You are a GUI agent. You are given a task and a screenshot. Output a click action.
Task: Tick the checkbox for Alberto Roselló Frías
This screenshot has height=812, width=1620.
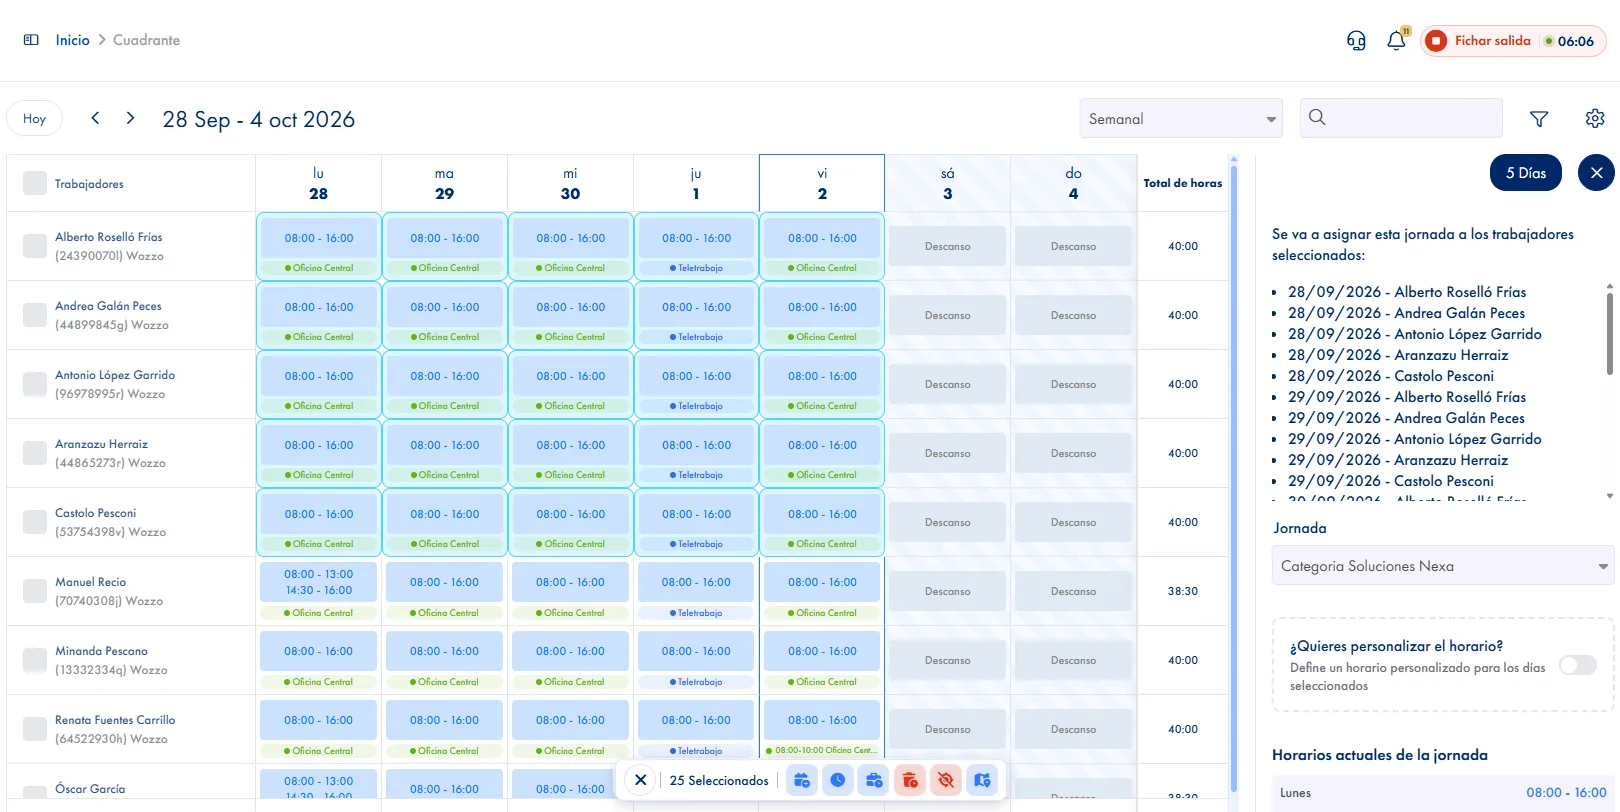35,246
